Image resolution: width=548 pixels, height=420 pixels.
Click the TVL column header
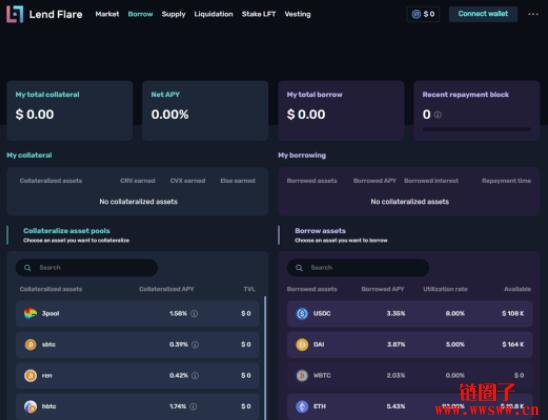(x=249, y=289)
